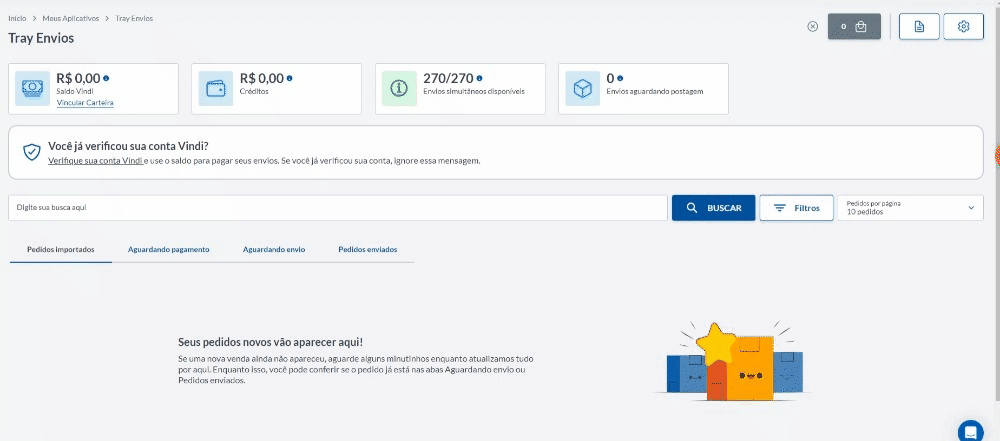Open the Verifique sua conta Vindi link

click(x=95, y=161)
